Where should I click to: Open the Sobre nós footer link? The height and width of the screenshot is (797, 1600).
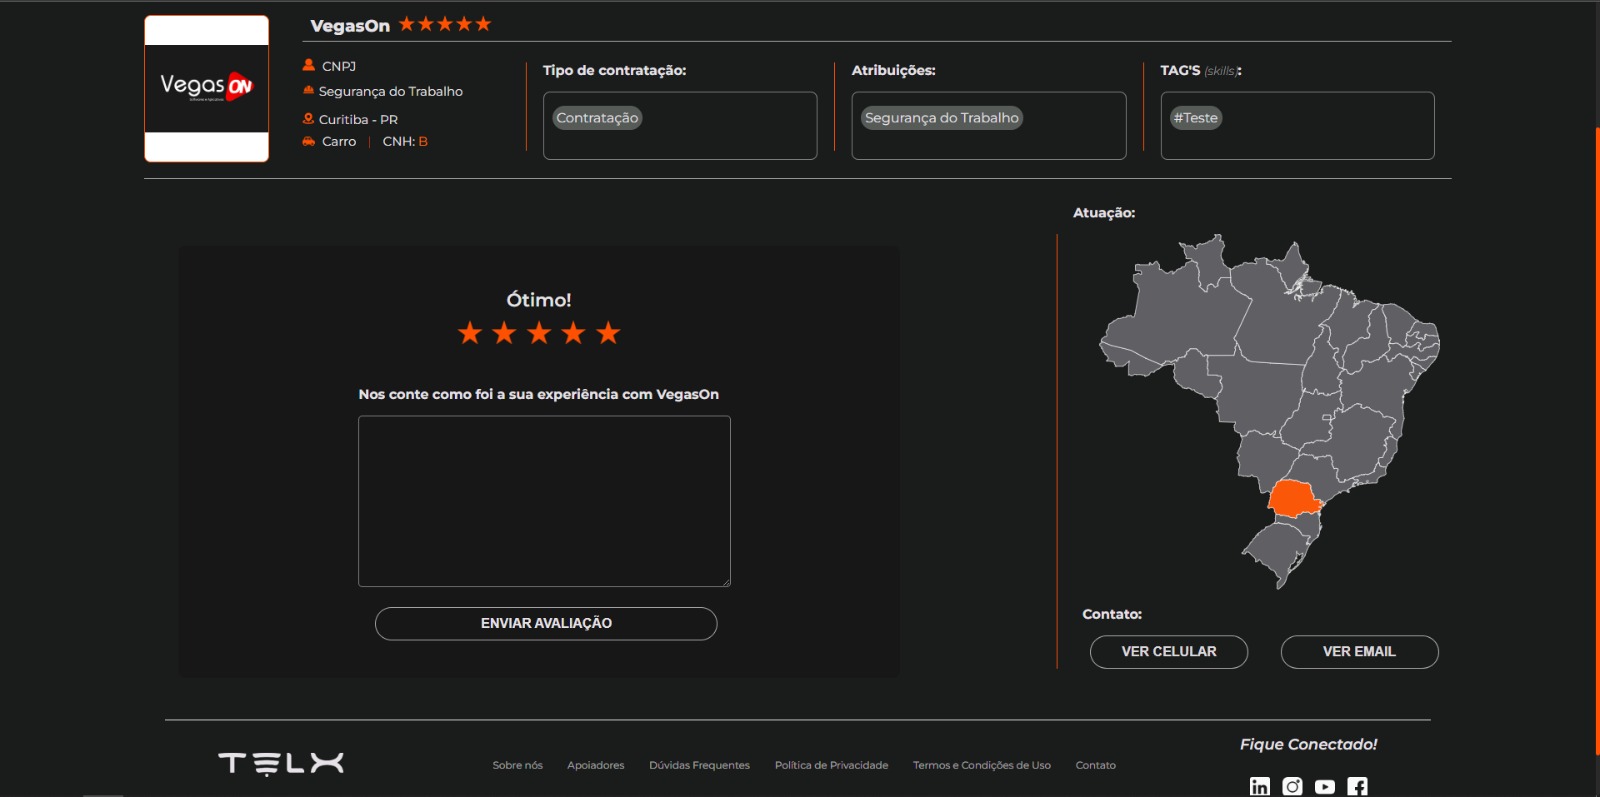pos(518,765)
